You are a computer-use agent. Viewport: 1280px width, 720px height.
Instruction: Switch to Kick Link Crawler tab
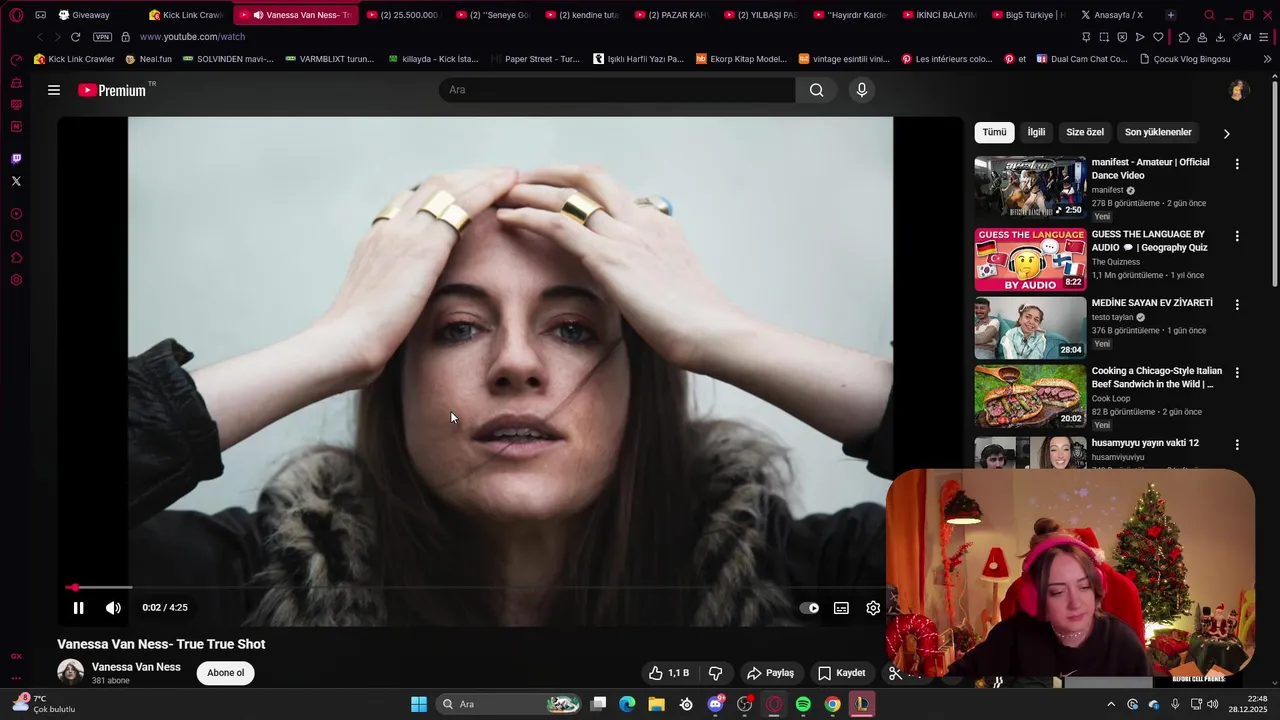pyautogui.click(x=187, y=15)
